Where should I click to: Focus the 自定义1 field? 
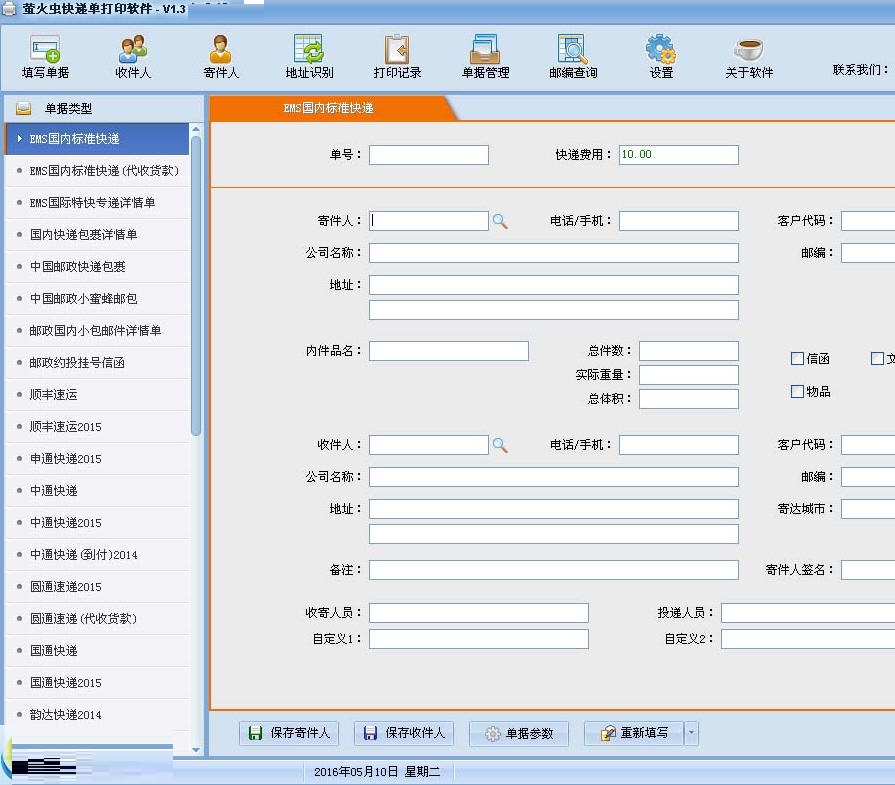[479, 639]
